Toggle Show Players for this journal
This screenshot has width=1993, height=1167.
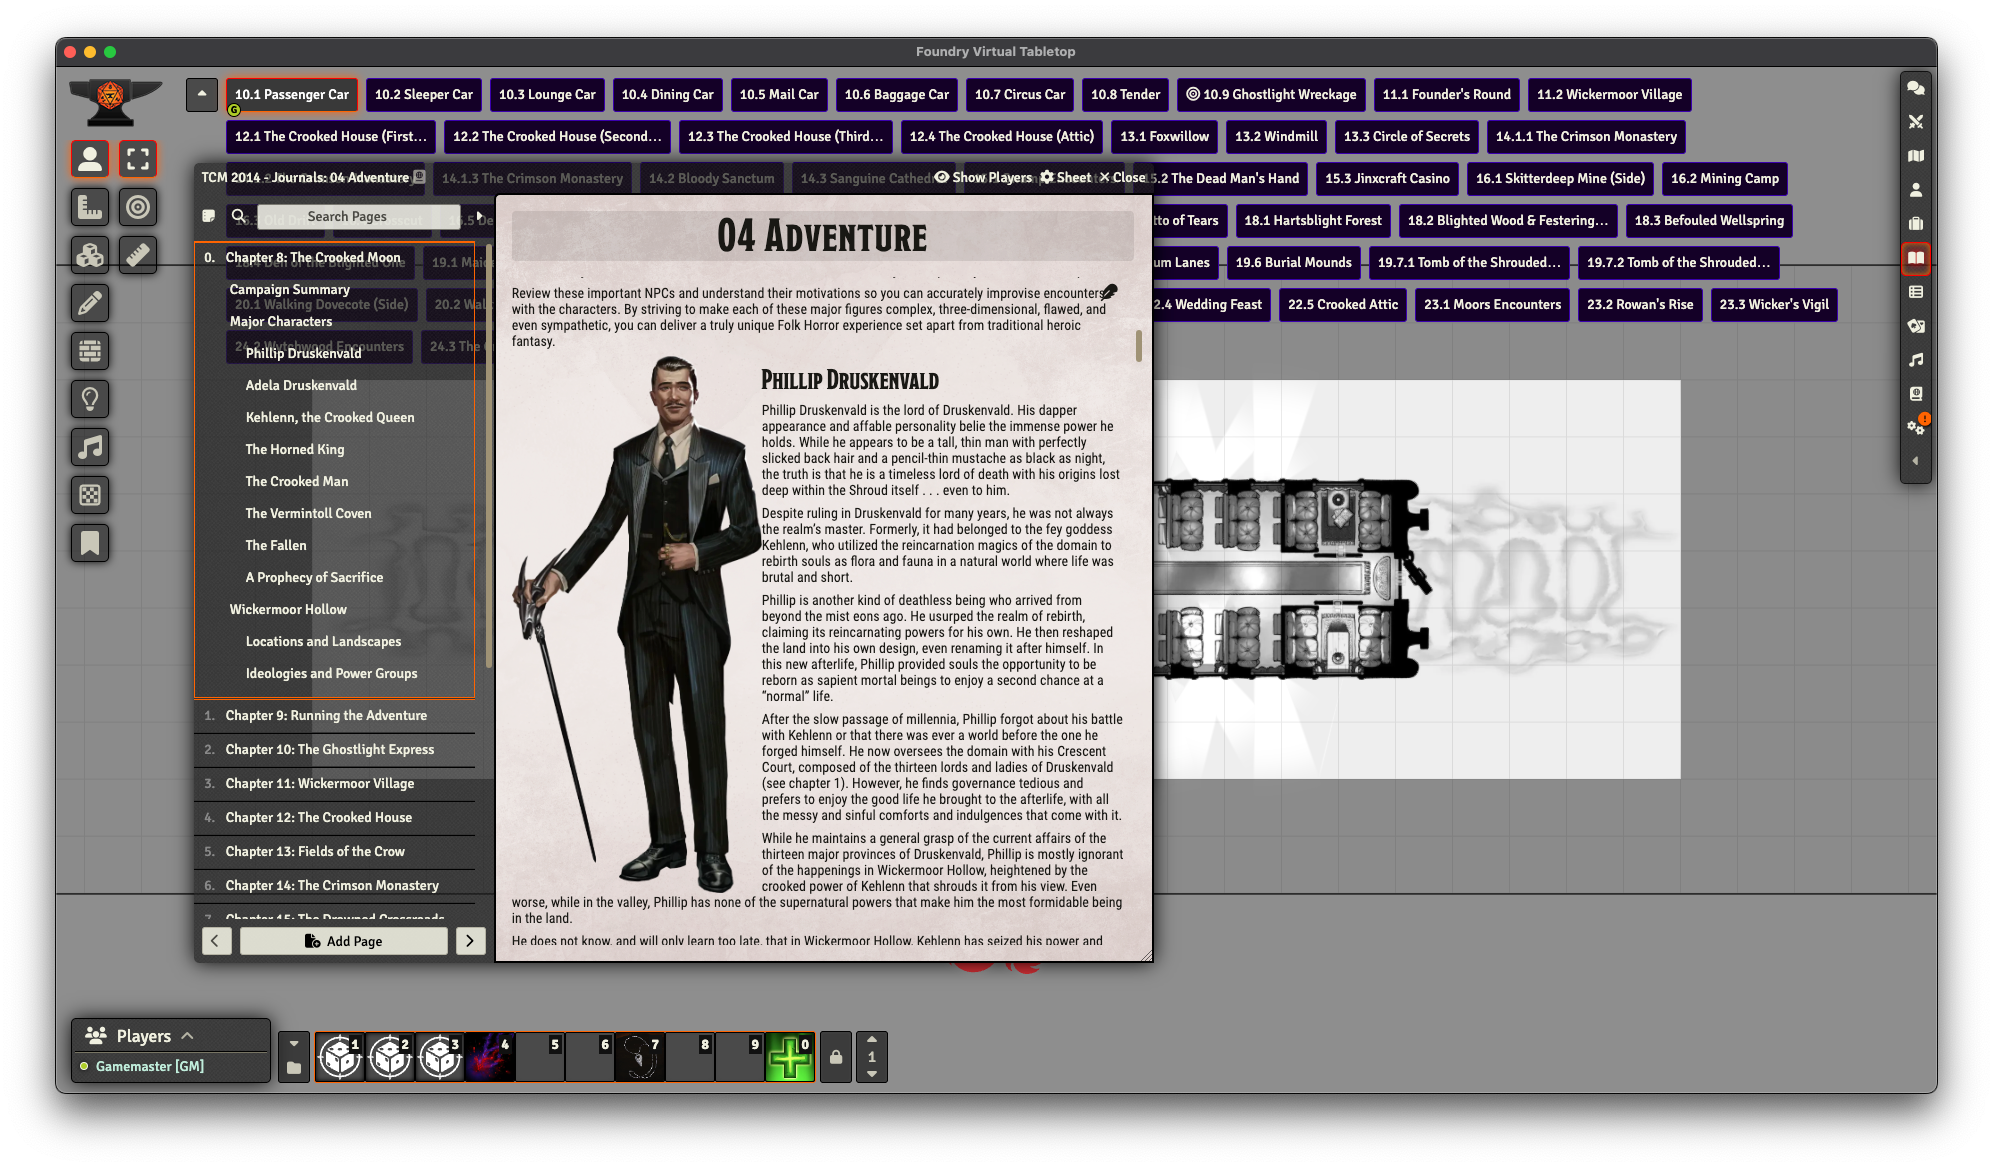984,177
